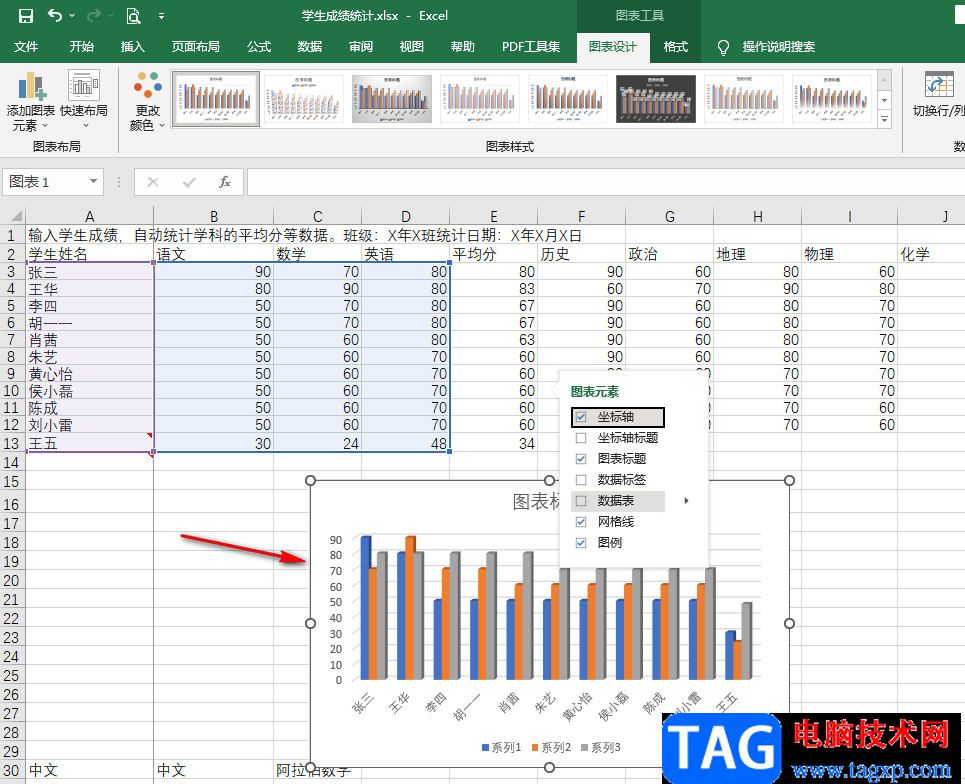The width and height of the screenshot is (965, 784).
Task: Click cell B2 labeled 语文
Action: coord(214,254)
